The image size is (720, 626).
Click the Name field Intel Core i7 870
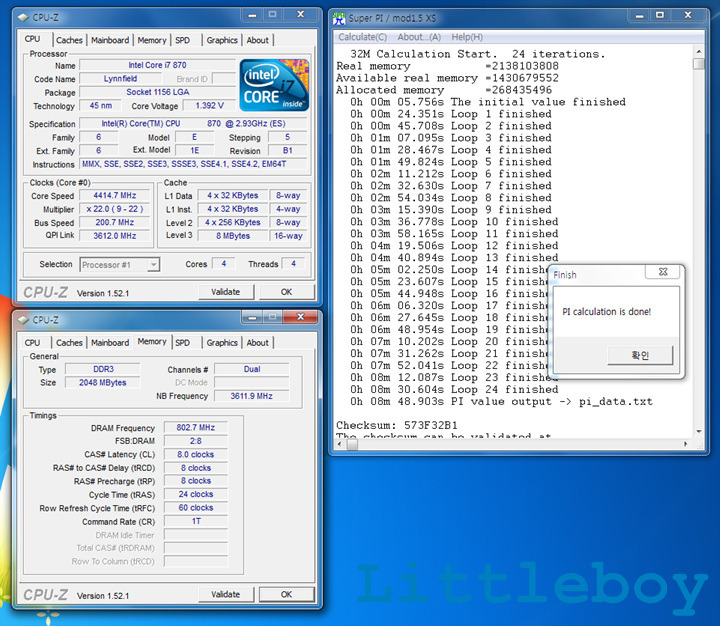(x=157, y=65)
